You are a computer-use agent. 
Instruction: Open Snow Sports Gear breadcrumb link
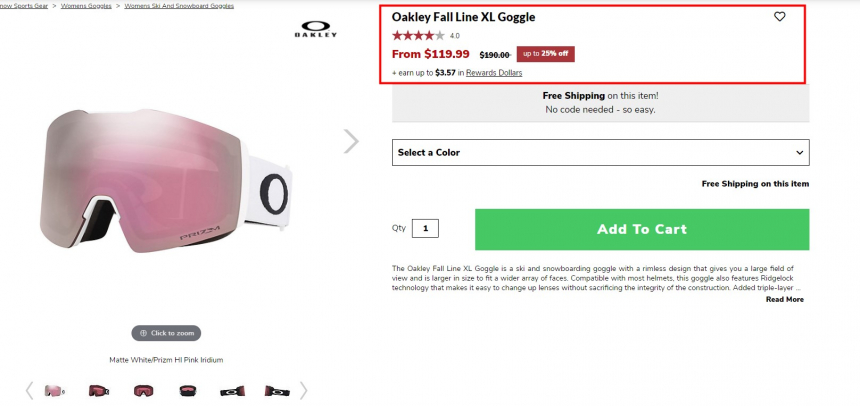pos(24,5)
